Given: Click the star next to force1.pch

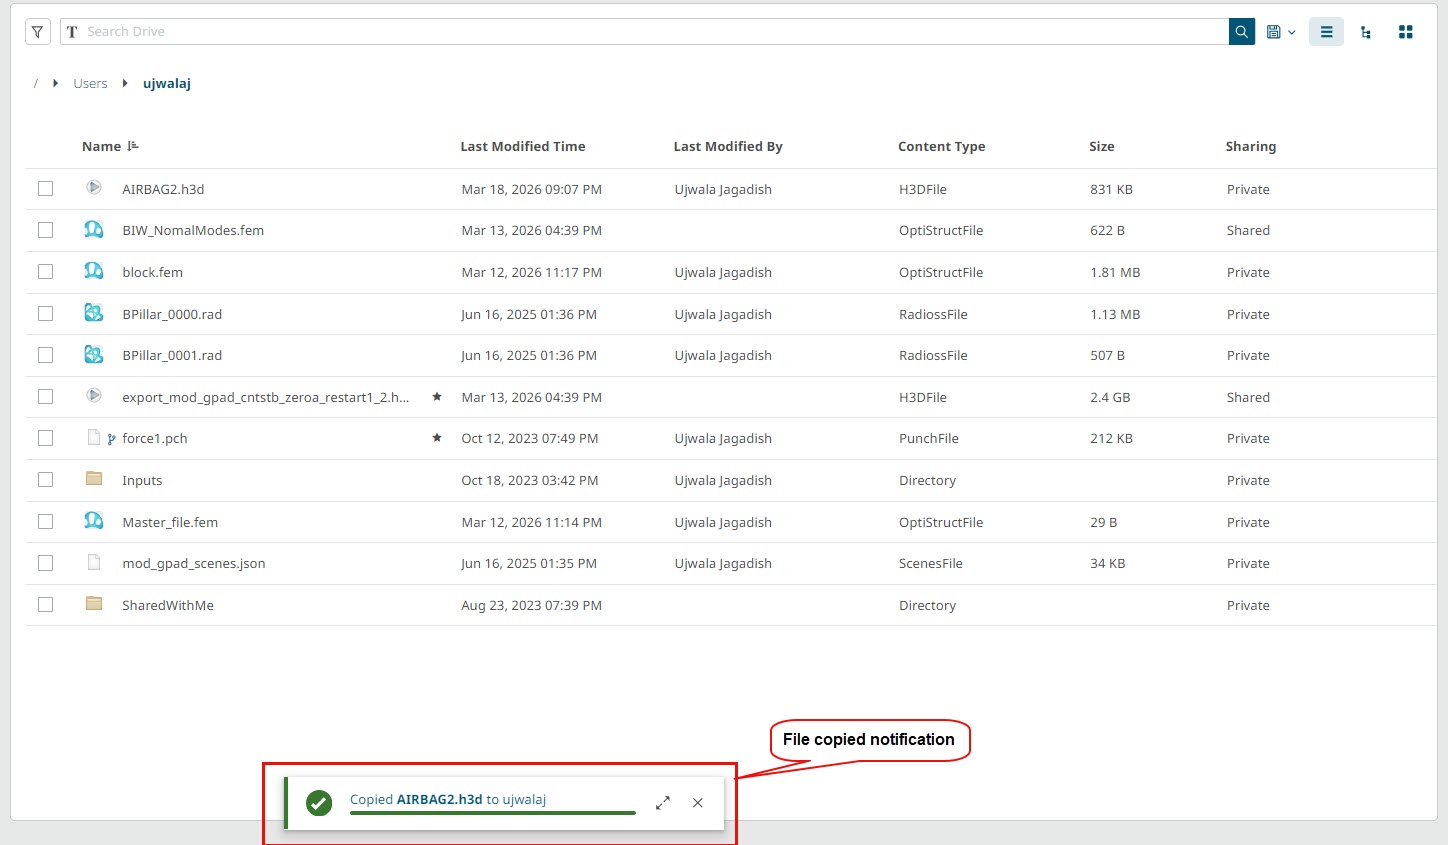Looking at the screenshot, I should point(437,438).
